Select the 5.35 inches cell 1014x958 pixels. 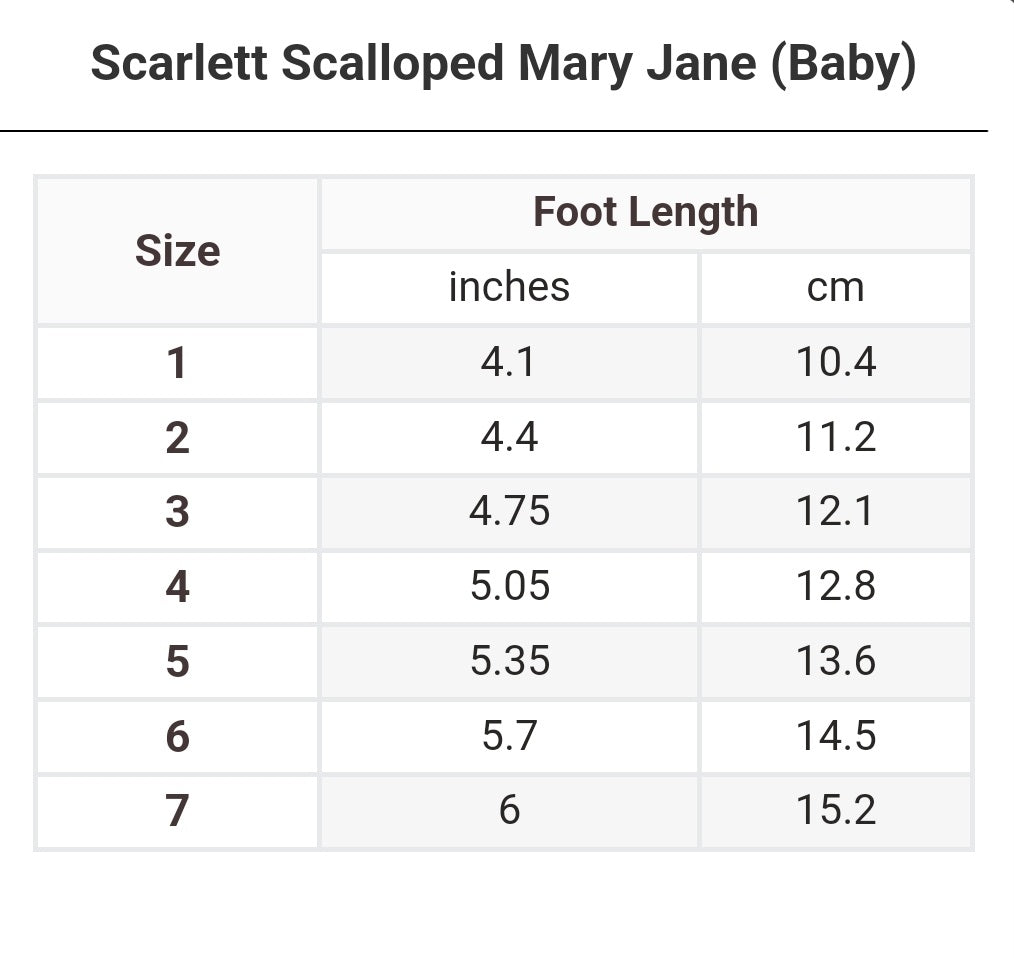pos(509,661)
